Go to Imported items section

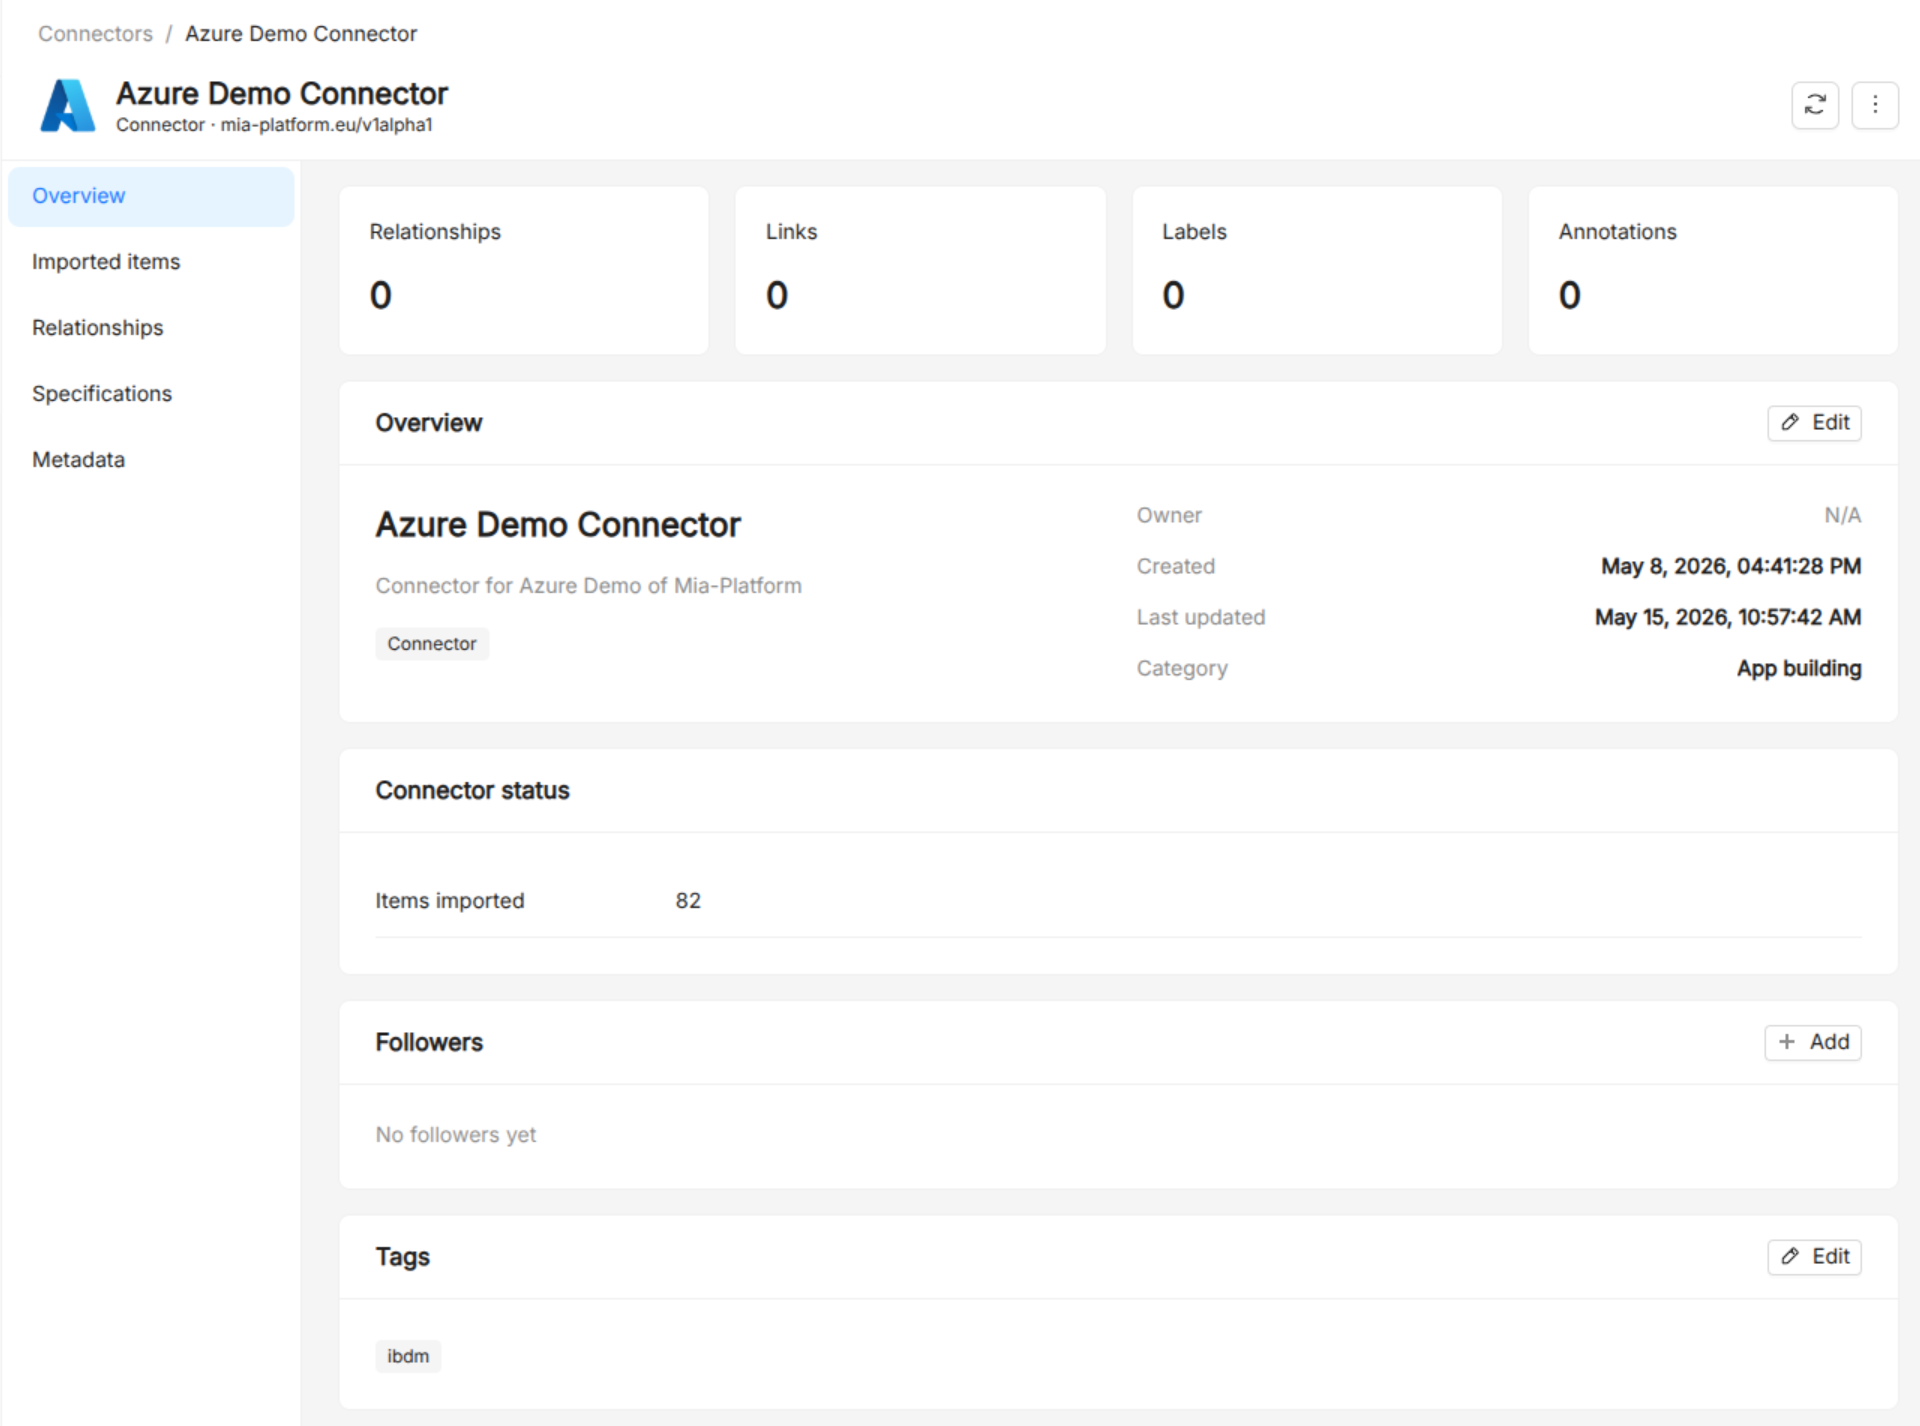pyautogui.click(x=151, y=262)
